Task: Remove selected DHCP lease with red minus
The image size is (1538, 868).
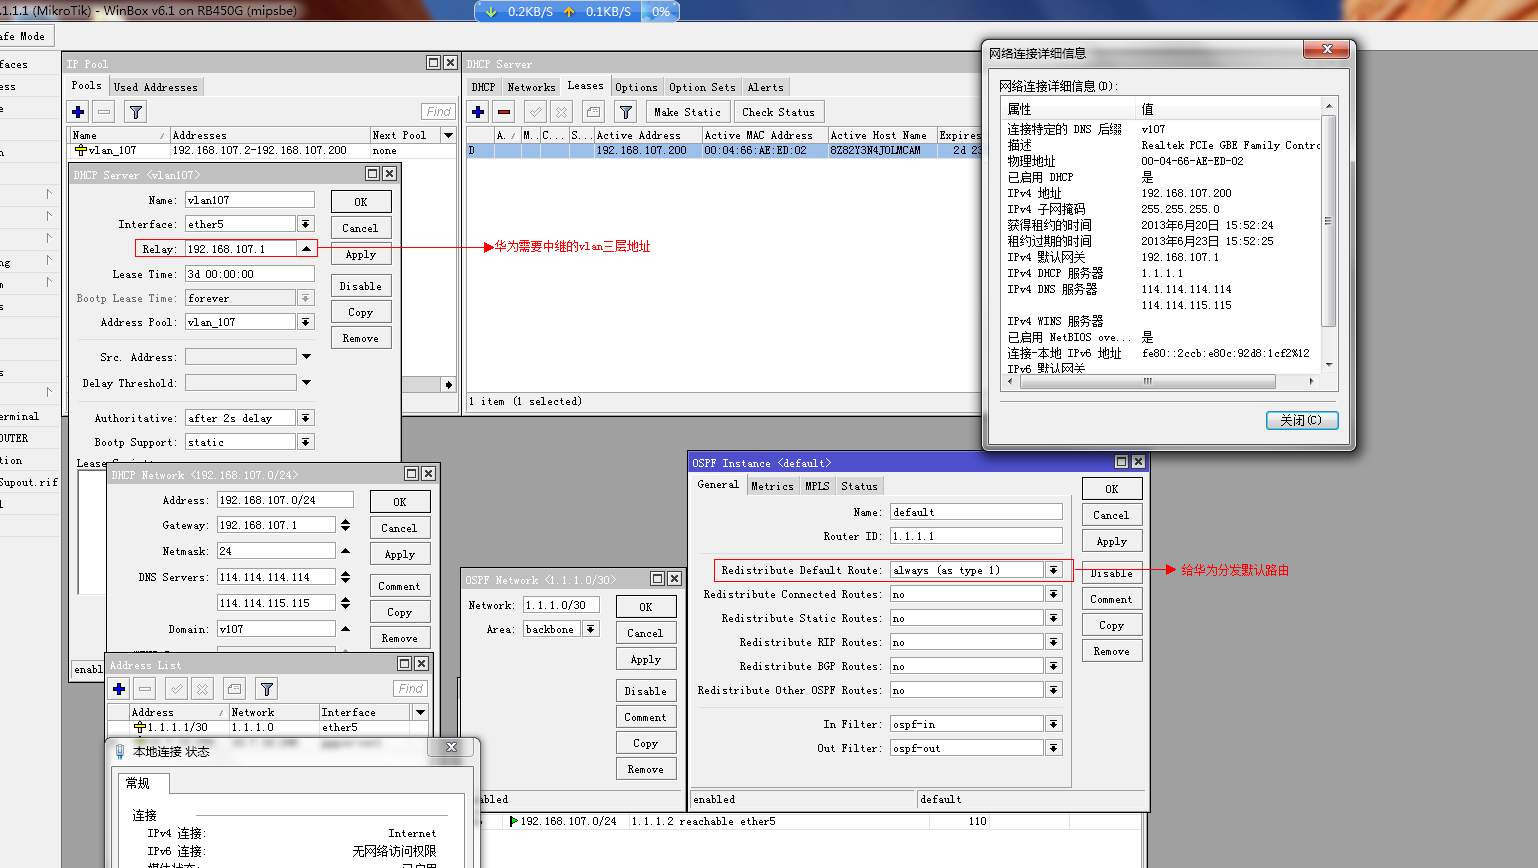Action: click(x=504, y=112)
